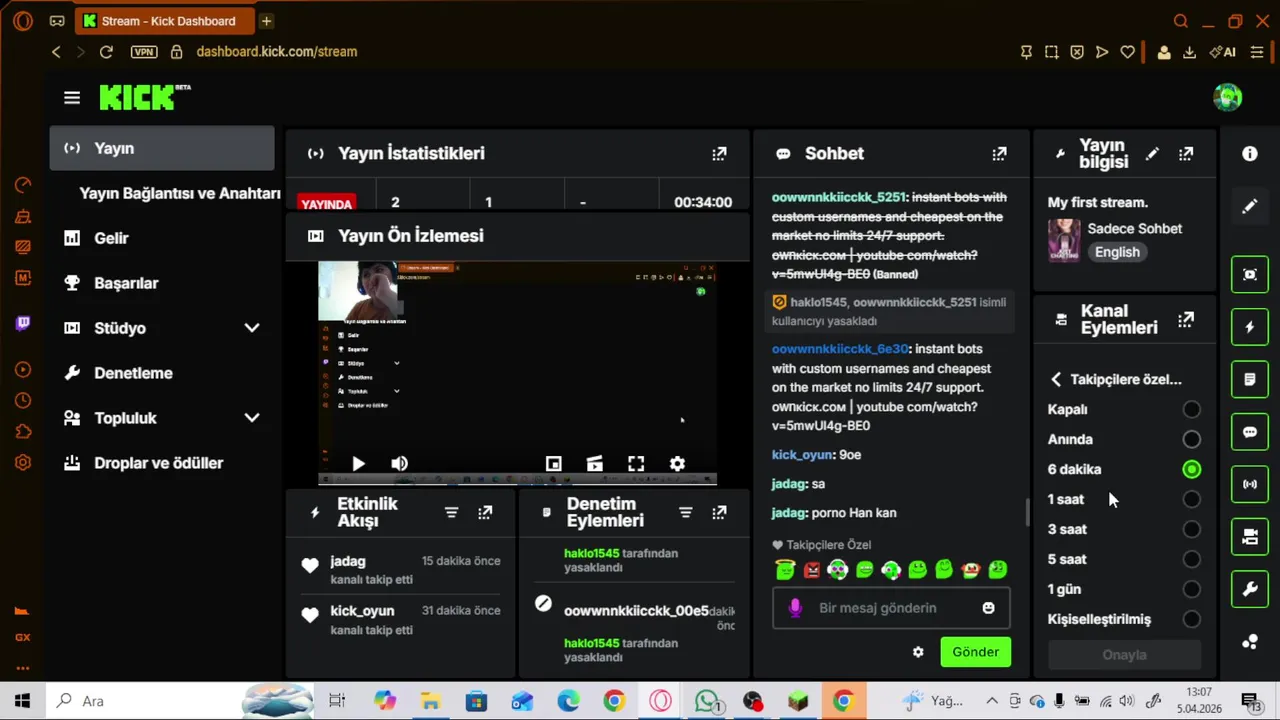Image resolution: width=1280 pixels, height=720 pixels.
Task: Toggle the chat bubble widget icon
Action: [x=1250, y=432]
